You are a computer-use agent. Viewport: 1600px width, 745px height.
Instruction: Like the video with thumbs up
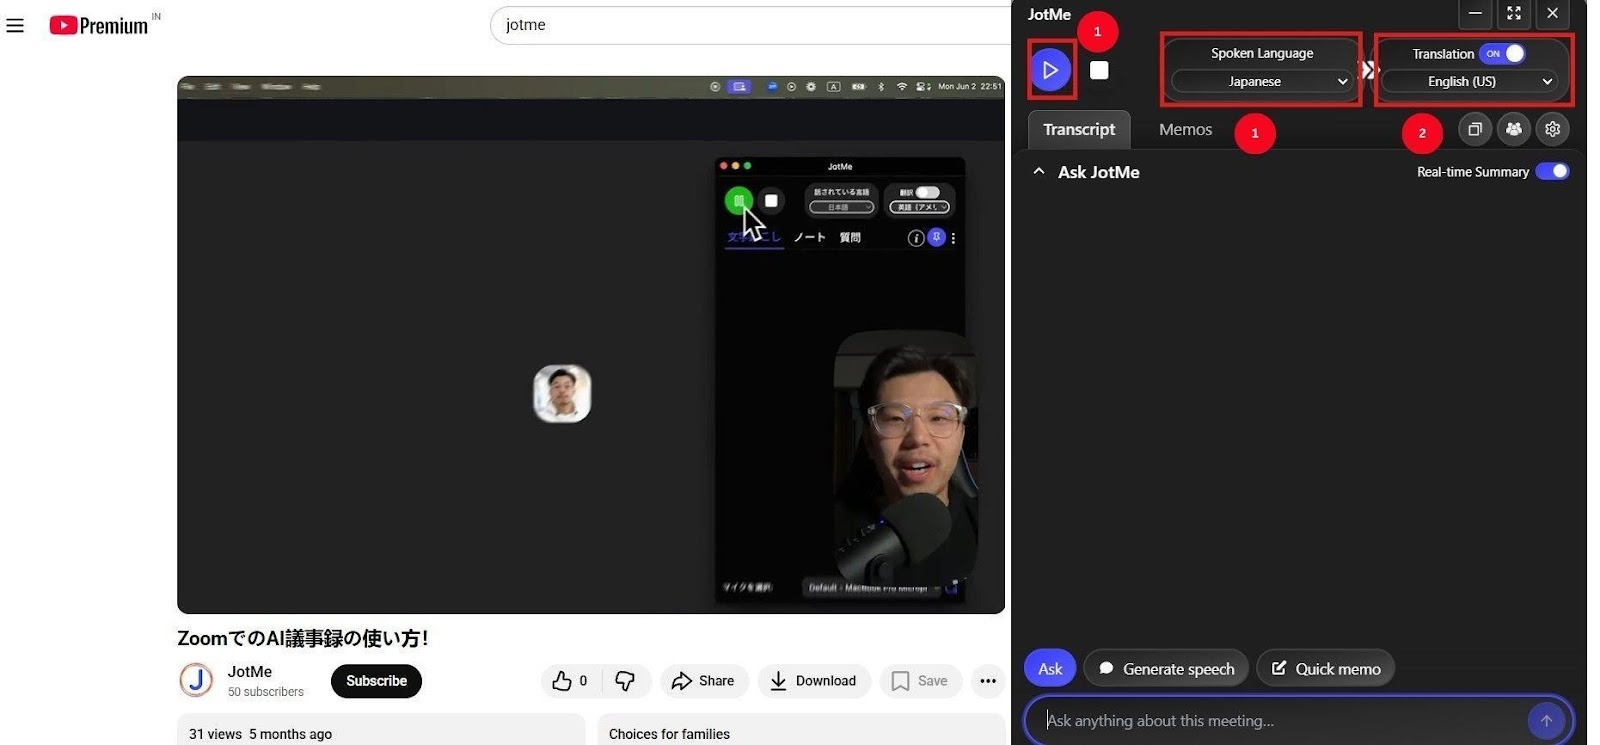(x=570, y=681)
